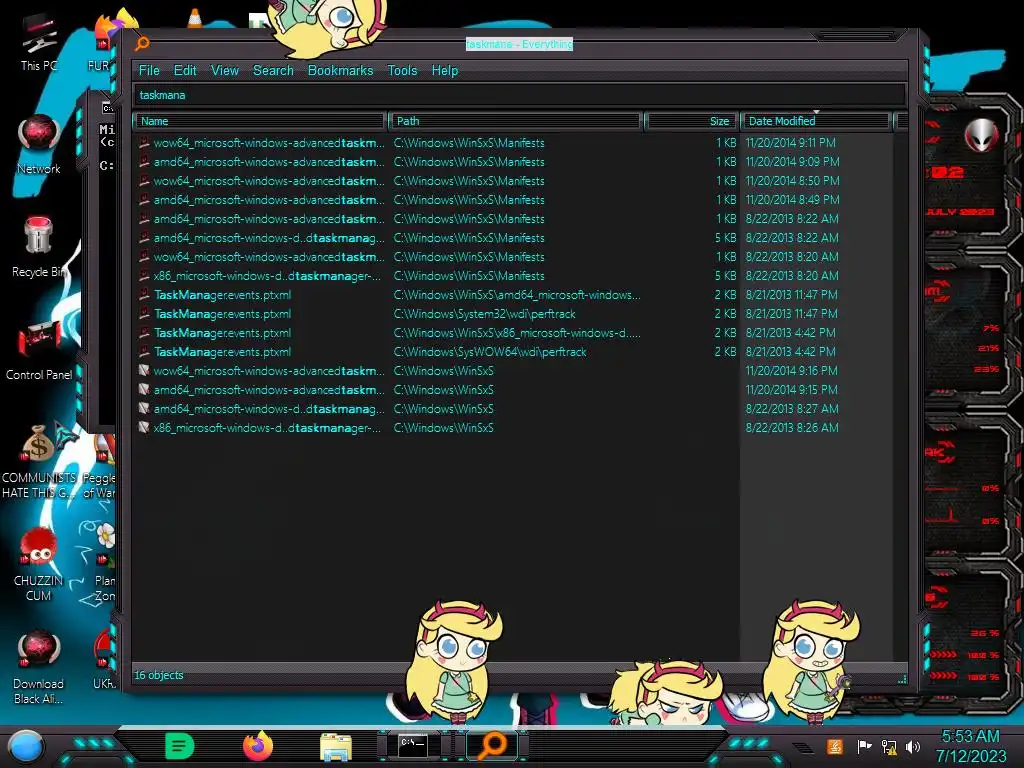The height and width of the screenshot is (768, 1024).
Task: Select amd64 manifest row dated 11/20/2014 8:49 PM
Action: (513, 200)
